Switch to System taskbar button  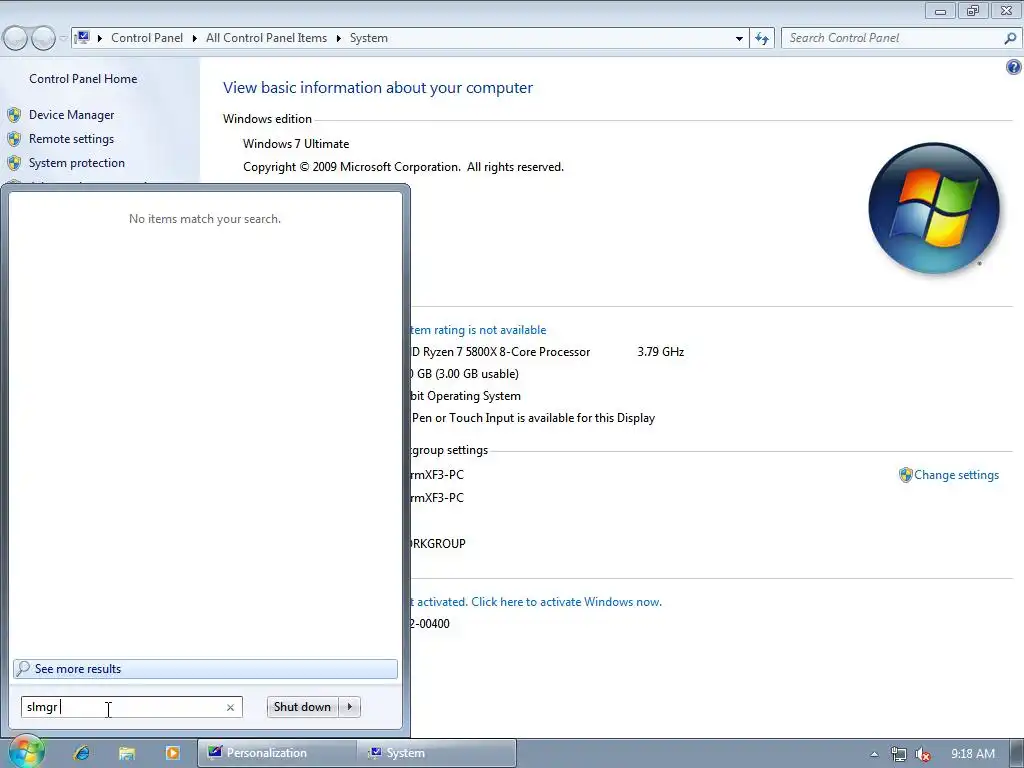436,753
